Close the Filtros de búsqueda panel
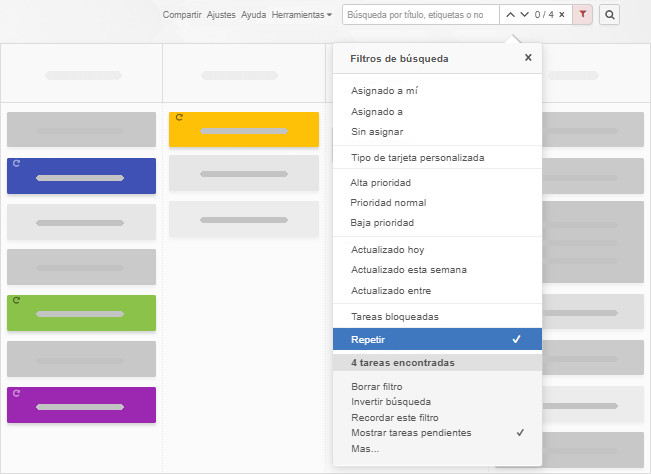Screen dimensions: 651x474 tap(528, 58)
